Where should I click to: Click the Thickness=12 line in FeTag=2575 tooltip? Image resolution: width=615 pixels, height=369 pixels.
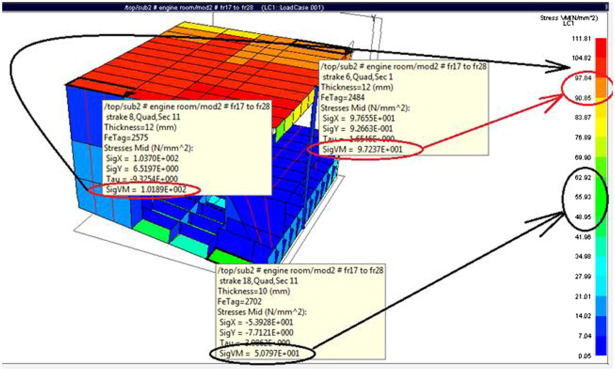[x=140, y=127]
